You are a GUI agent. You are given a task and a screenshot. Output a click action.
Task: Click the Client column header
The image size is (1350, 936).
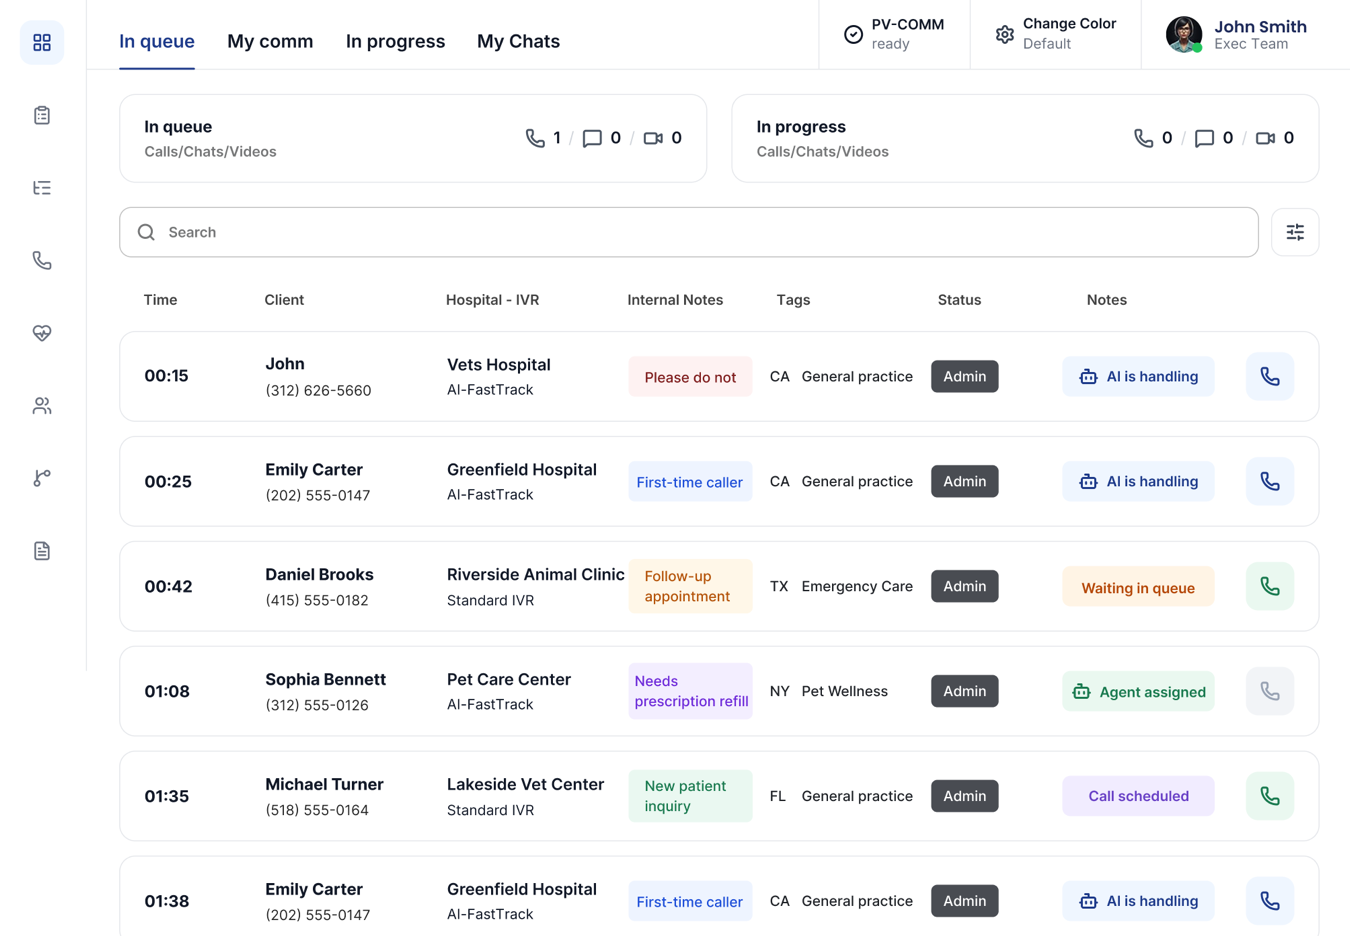click(x=284, y=300)
